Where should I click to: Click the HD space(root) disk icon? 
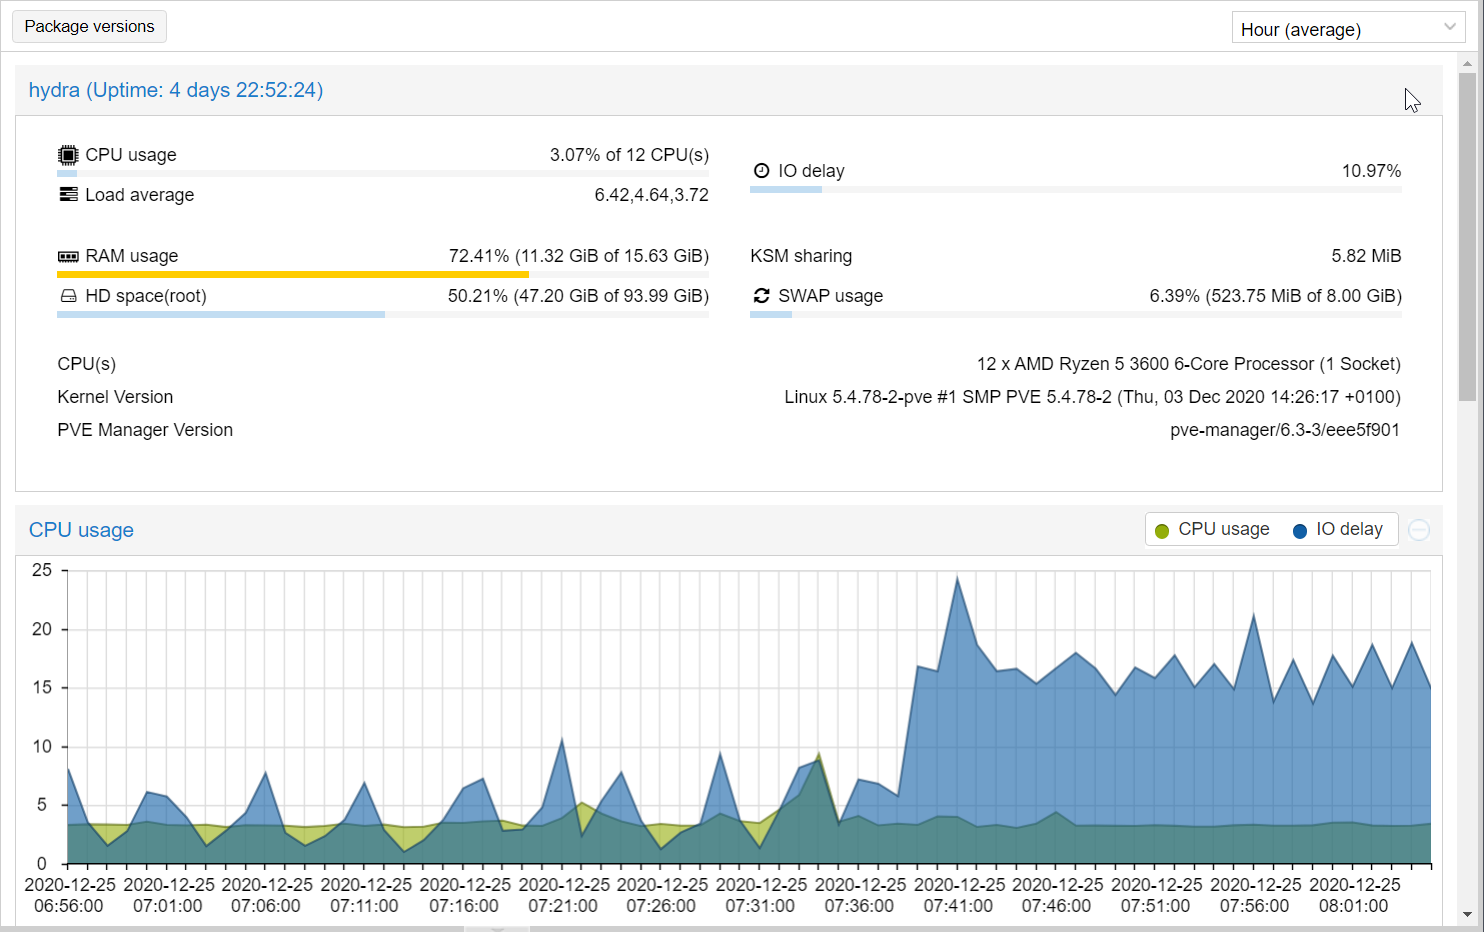pos(67,295)
